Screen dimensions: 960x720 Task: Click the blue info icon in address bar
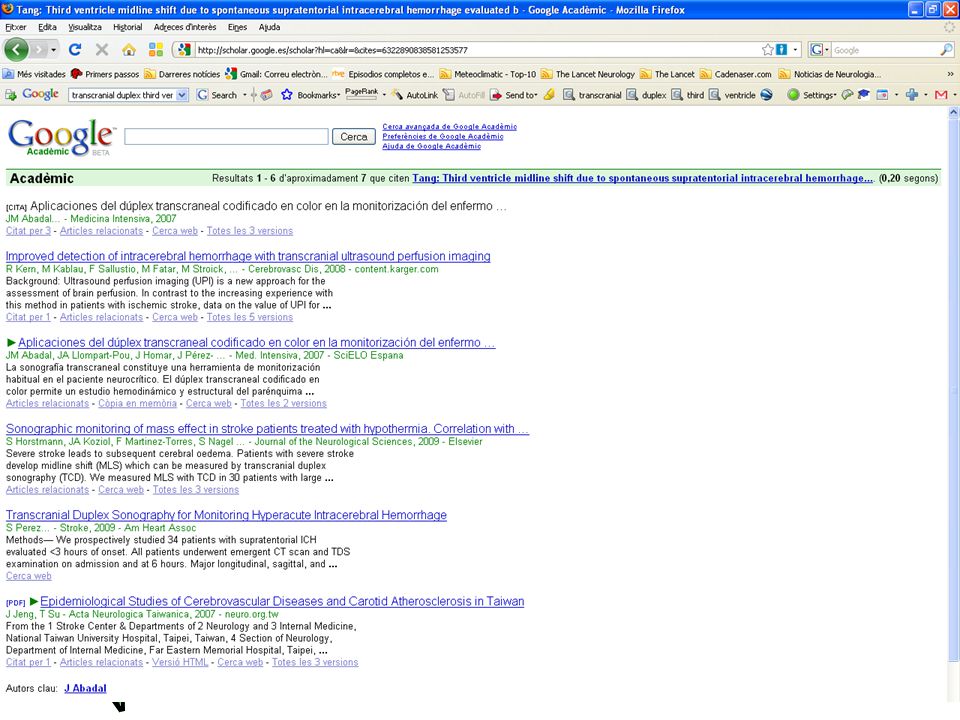(781, 50)
